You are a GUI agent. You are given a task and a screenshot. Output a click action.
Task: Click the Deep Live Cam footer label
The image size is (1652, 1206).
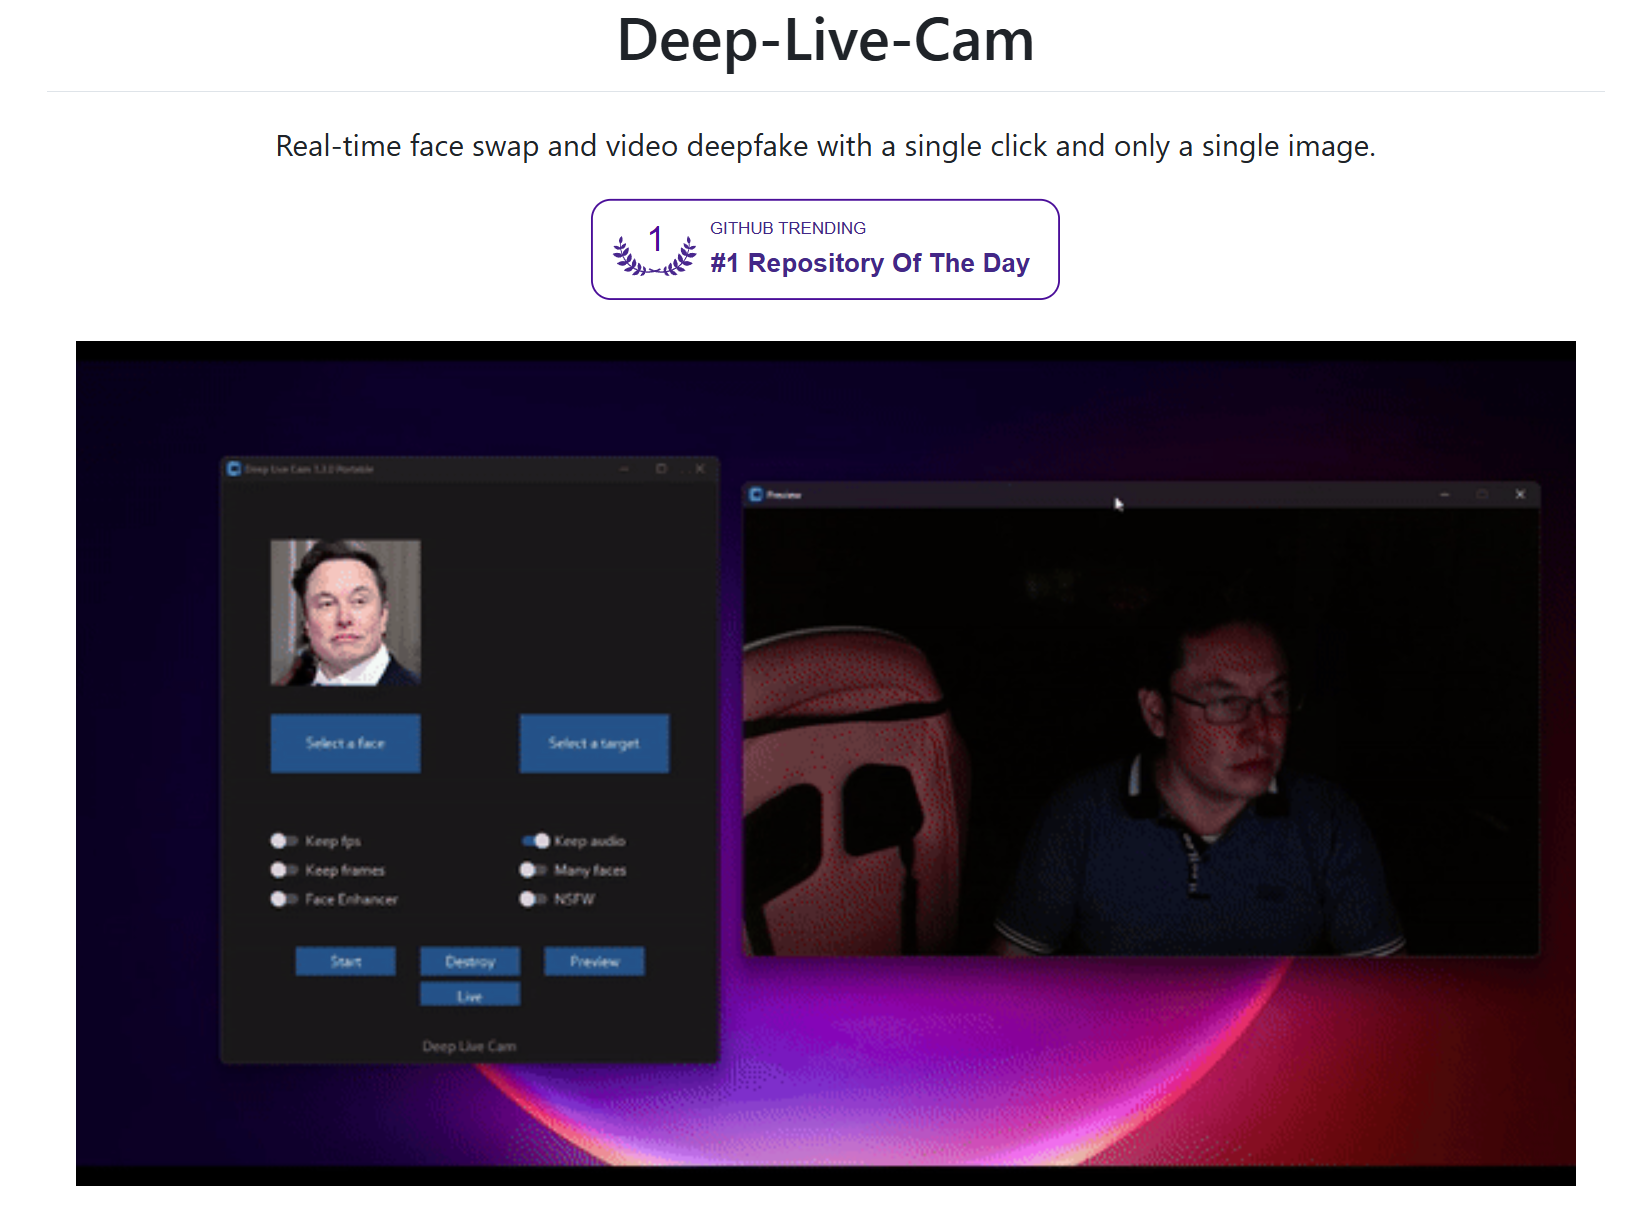coord(469,1046)
